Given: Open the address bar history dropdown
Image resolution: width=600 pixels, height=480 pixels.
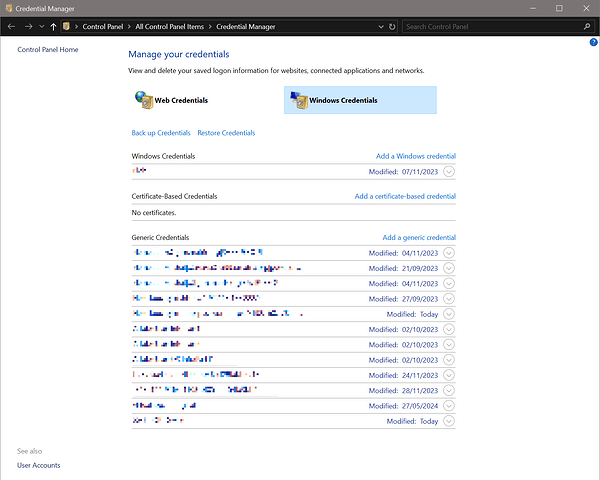Looking at the screenshot, I should 381,27.
